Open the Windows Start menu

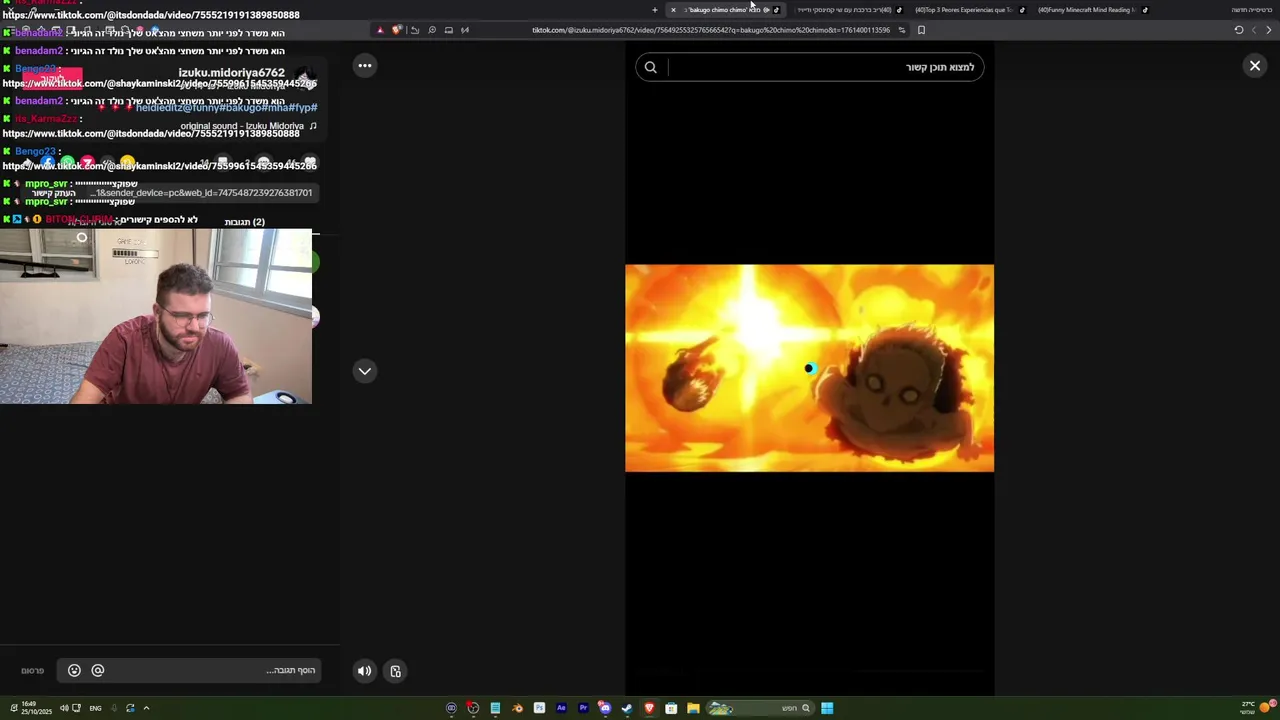(827, 708)
